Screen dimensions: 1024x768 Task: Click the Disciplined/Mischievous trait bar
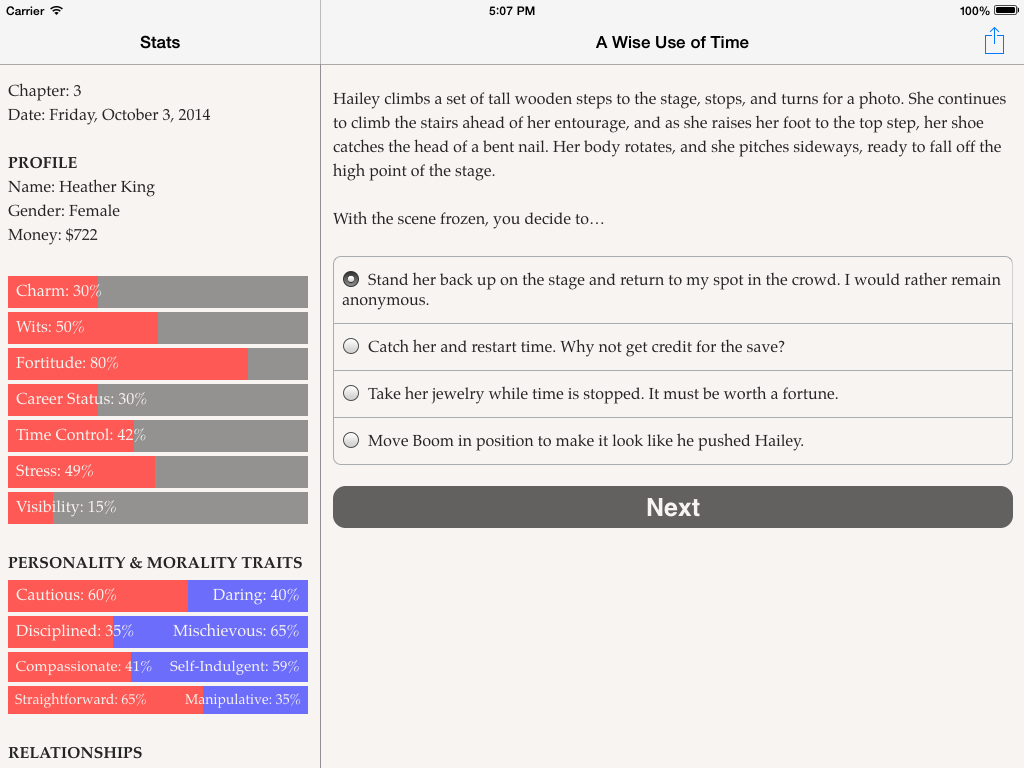click(x=158, y=632)
